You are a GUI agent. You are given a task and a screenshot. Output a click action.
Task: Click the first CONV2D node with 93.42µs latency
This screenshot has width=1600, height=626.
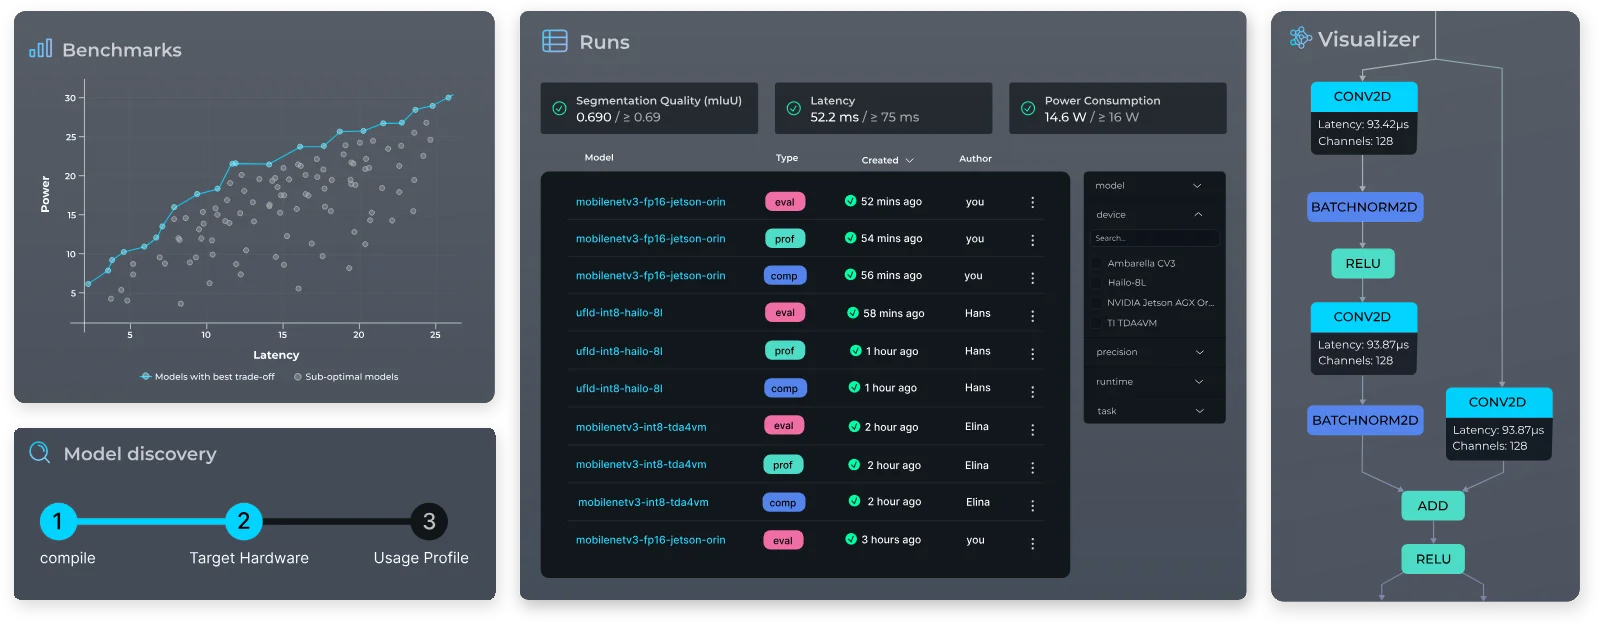tap(1364, 117)
